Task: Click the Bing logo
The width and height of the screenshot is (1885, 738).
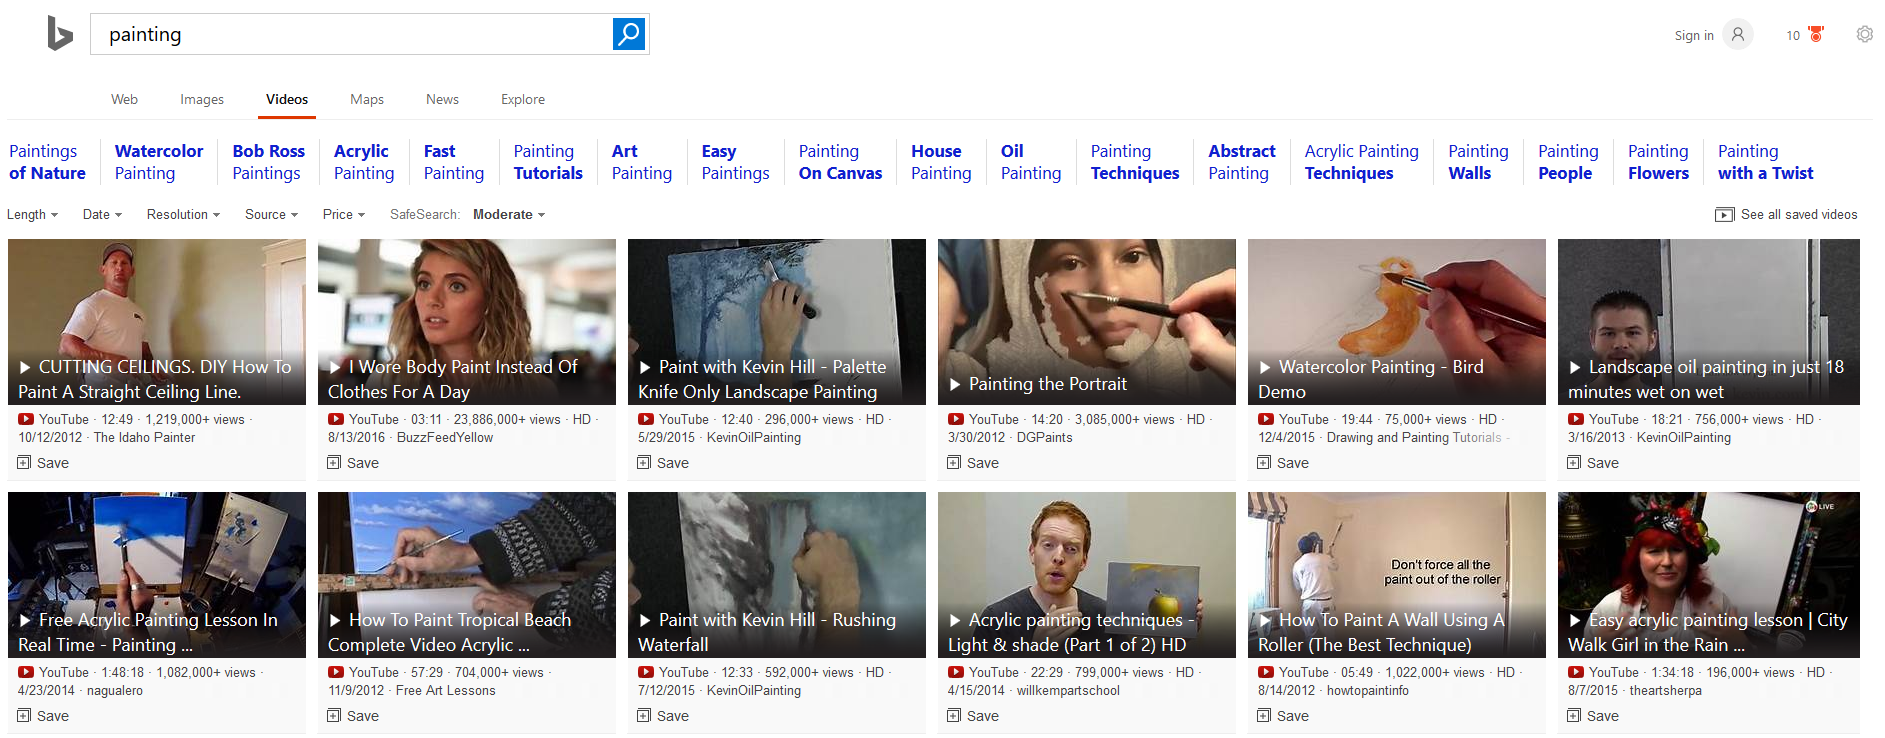Action: [x=60, y=34]
